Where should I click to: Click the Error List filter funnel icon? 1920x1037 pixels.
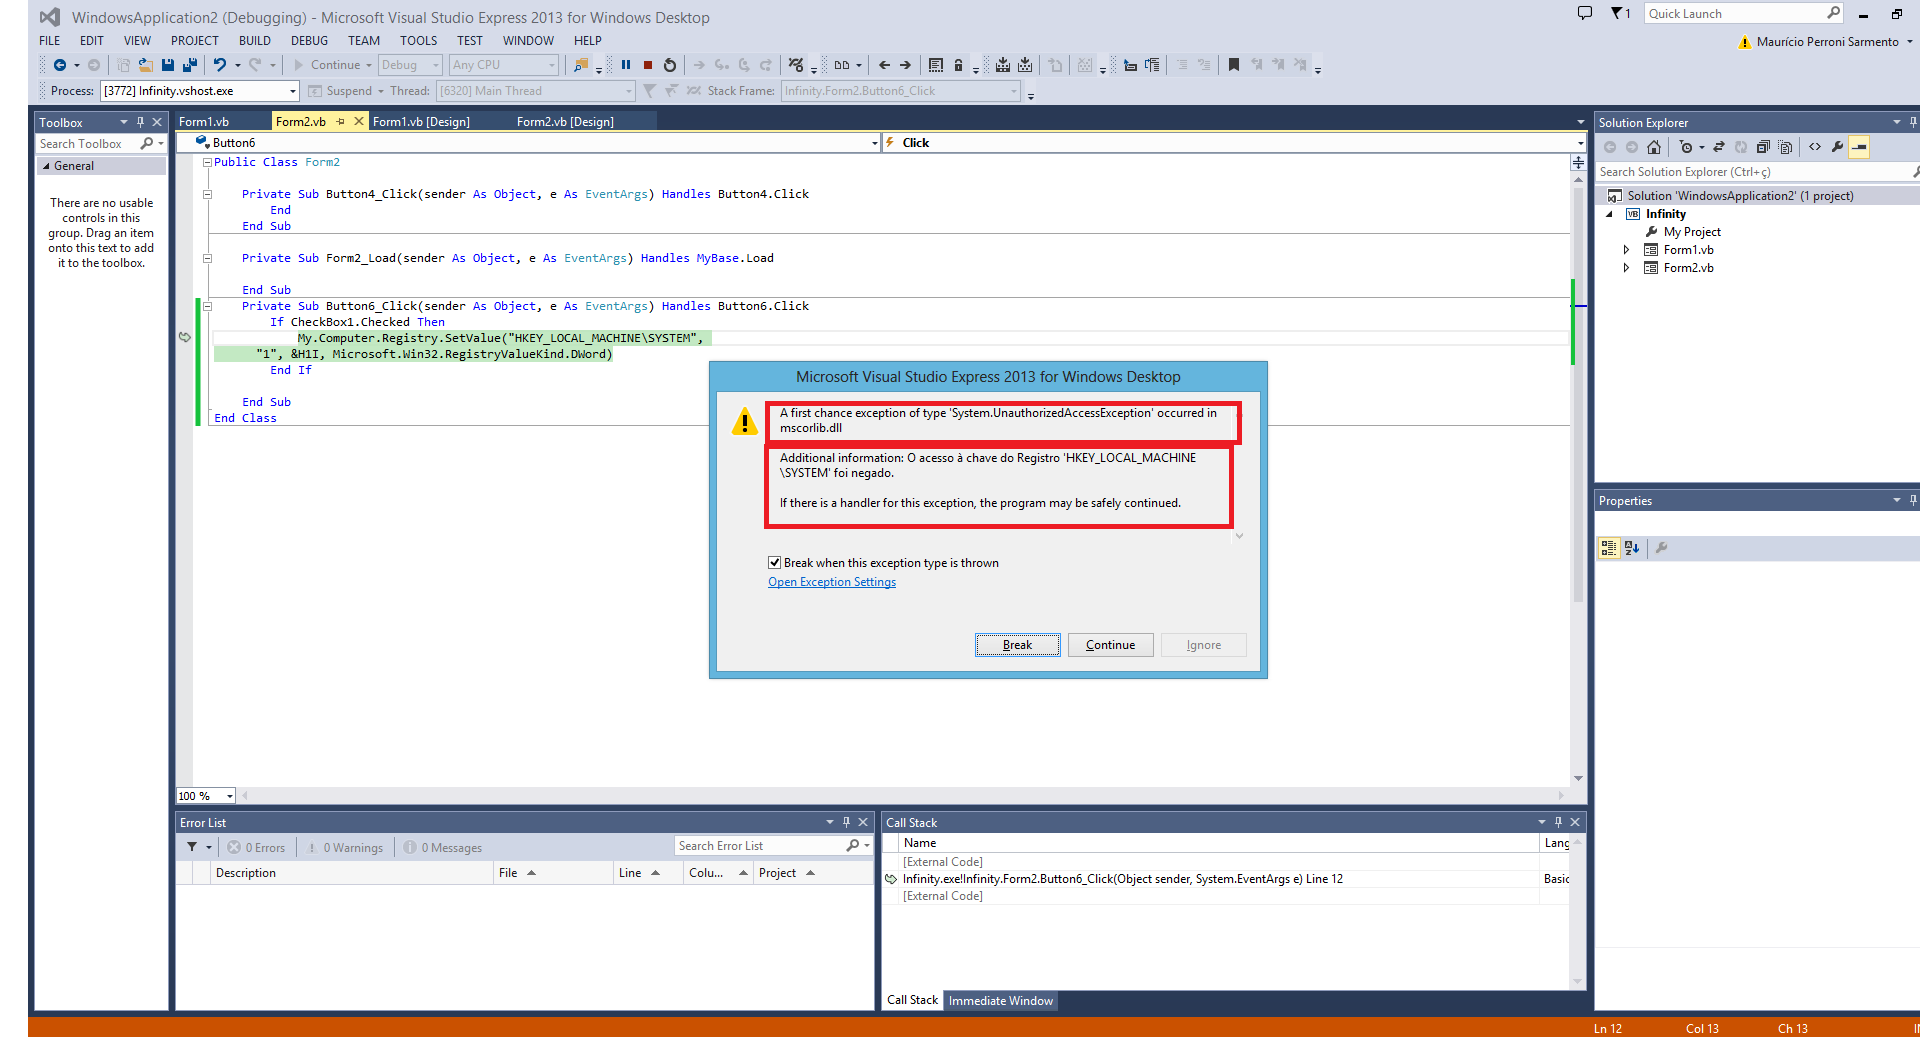point(192,847)
